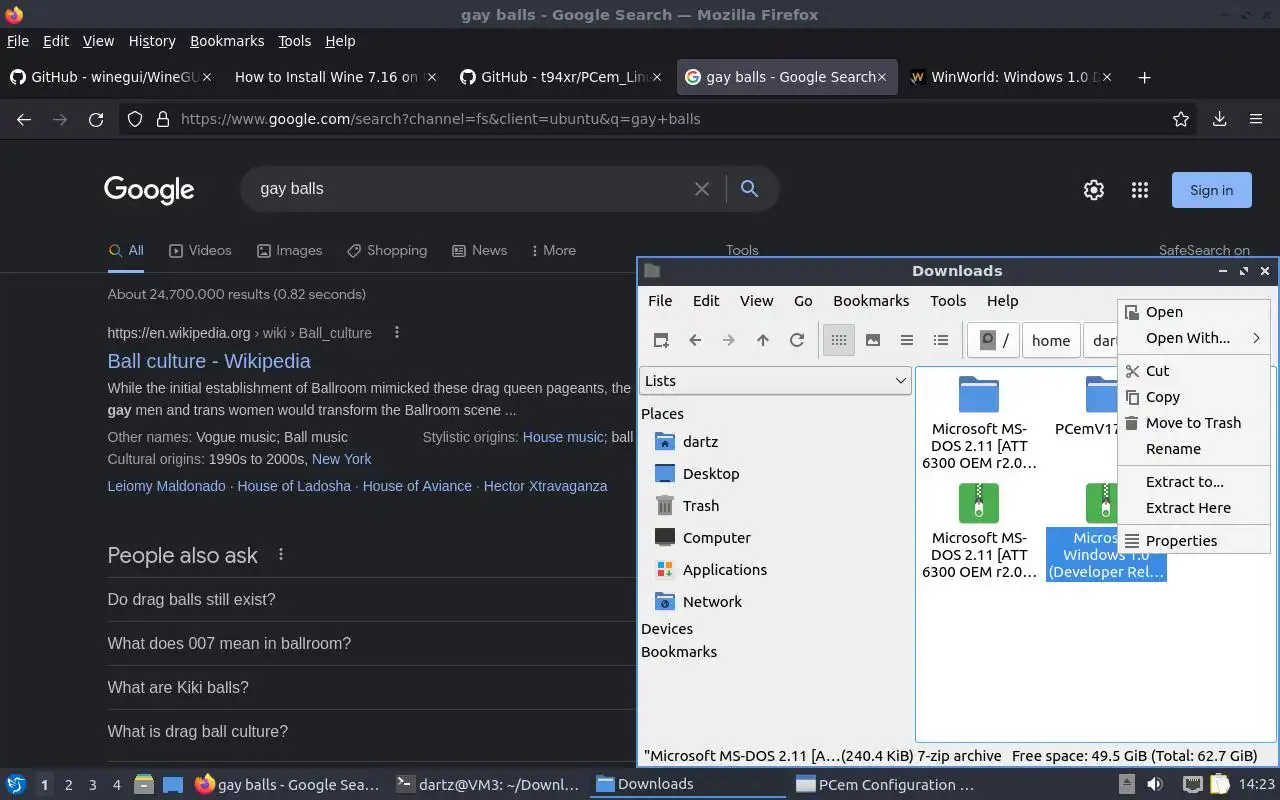Screen dimensions: 1280x800
Task: Click the home path segment button
Action: [x=1051, y=340]
